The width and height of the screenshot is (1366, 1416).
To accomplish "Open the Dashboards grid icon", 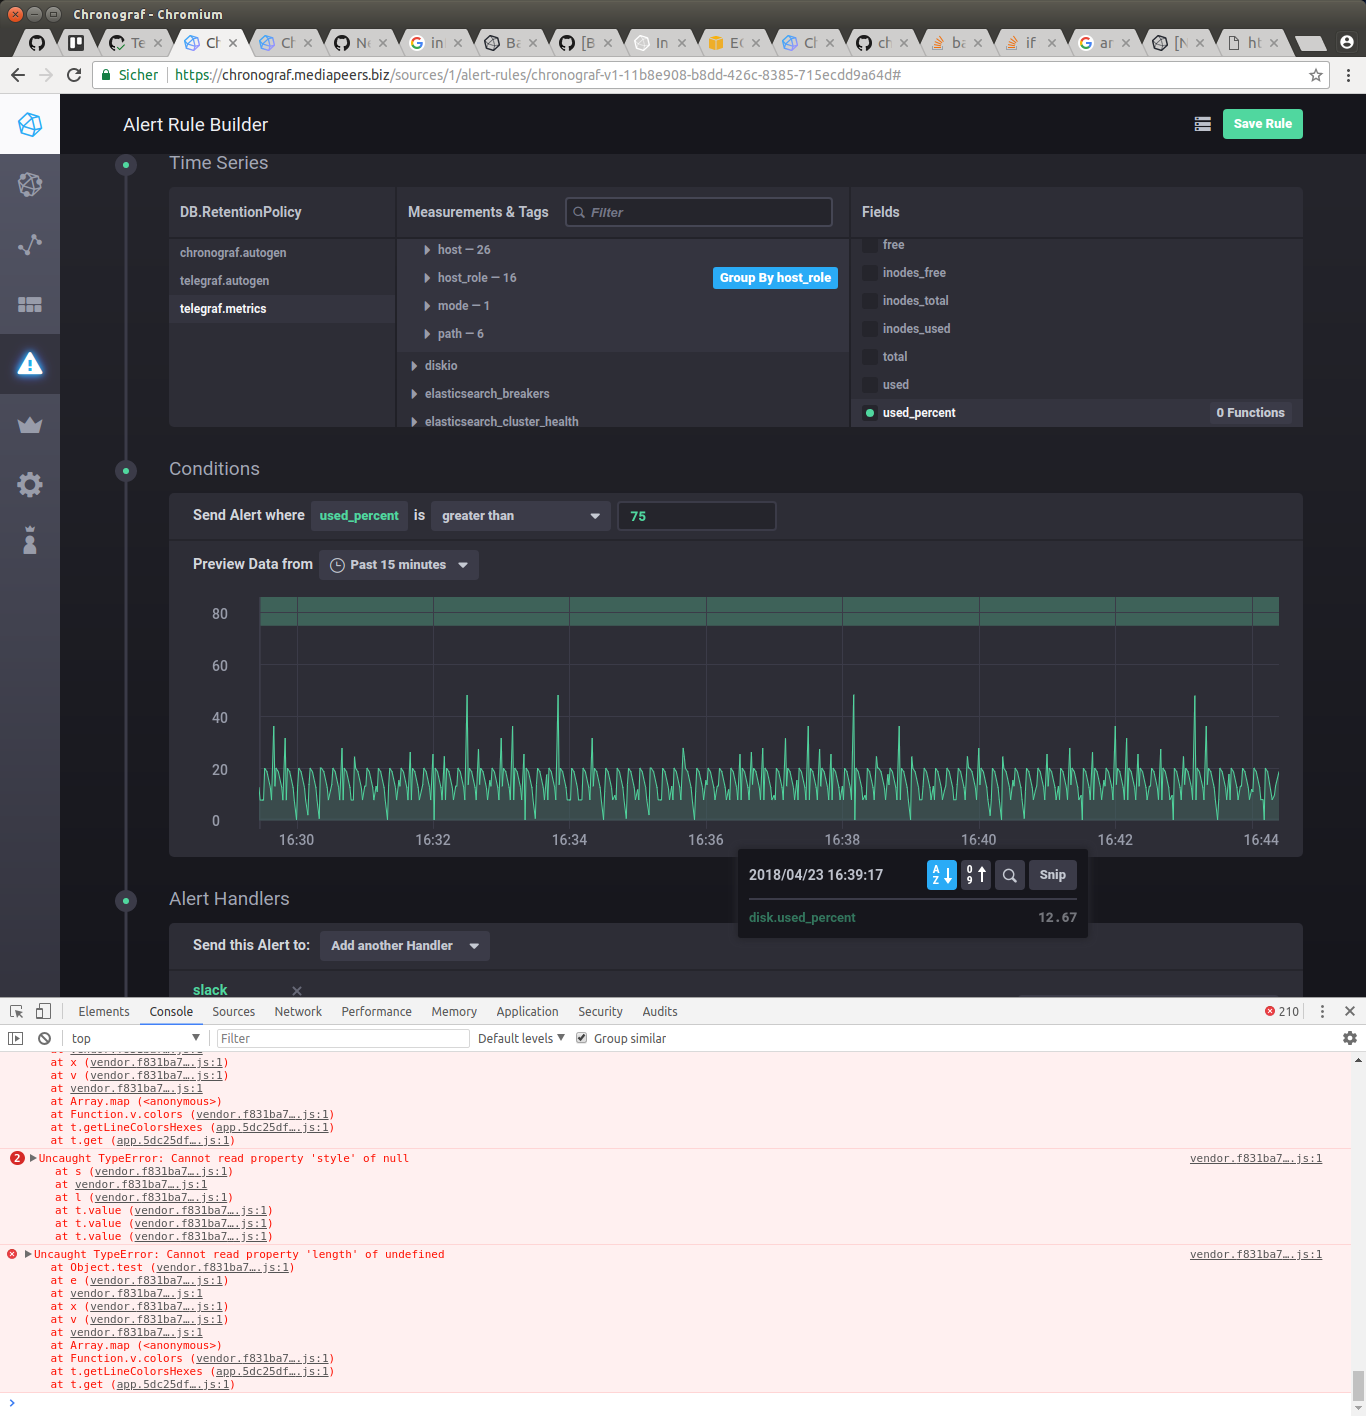I will coord(30,304).
